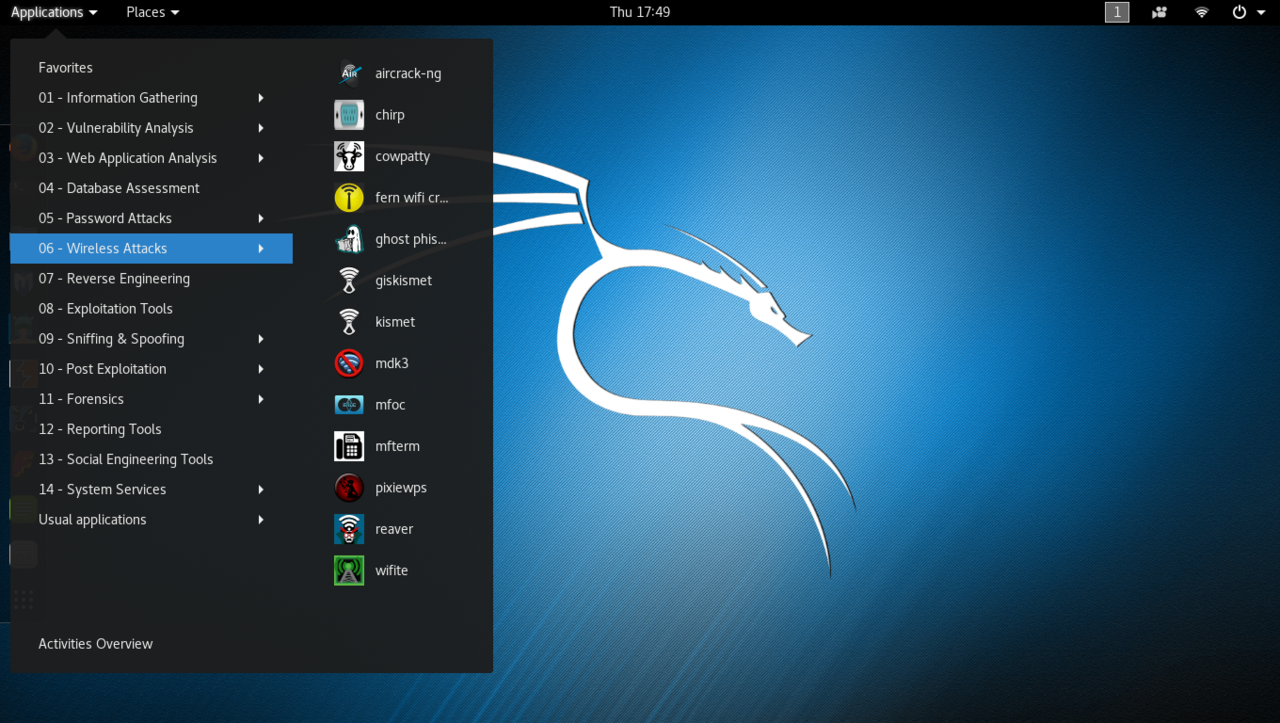Click 02 - Vulnerability Analysis label
The image size is (1280, 723).
pyautogui.click(x=116, y=128)
